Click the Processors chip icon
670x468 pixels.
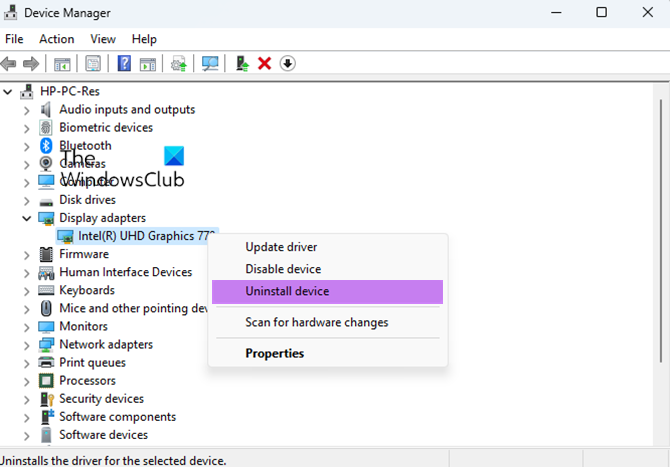(x=46, y=380)
